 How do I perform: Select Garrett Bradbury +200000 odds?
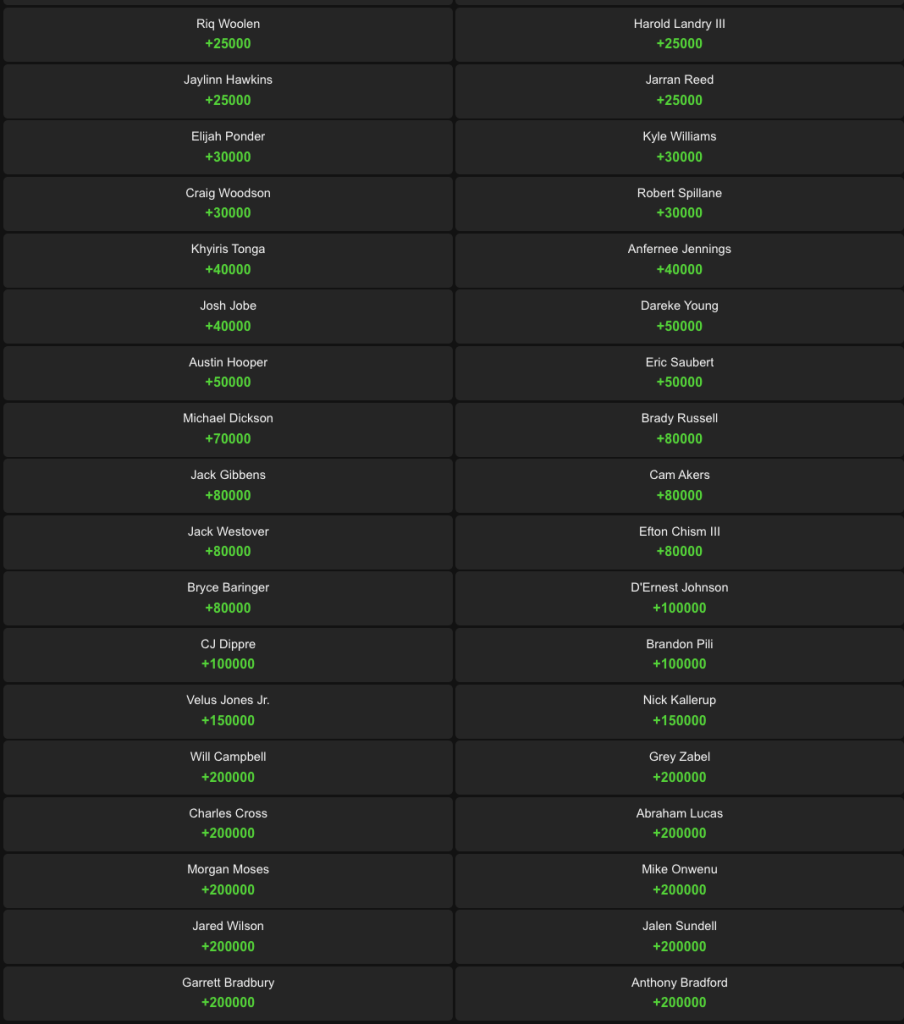228,993
